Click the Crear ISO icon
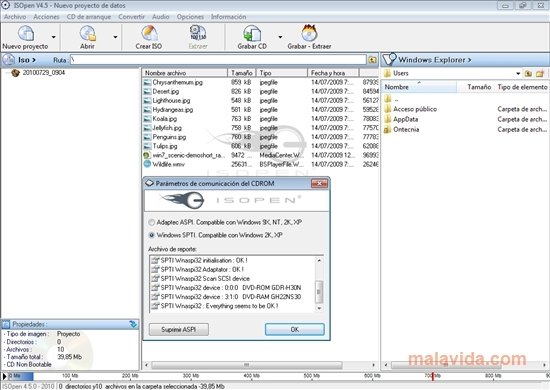550x390 pixels. click(x=149, y=33)
